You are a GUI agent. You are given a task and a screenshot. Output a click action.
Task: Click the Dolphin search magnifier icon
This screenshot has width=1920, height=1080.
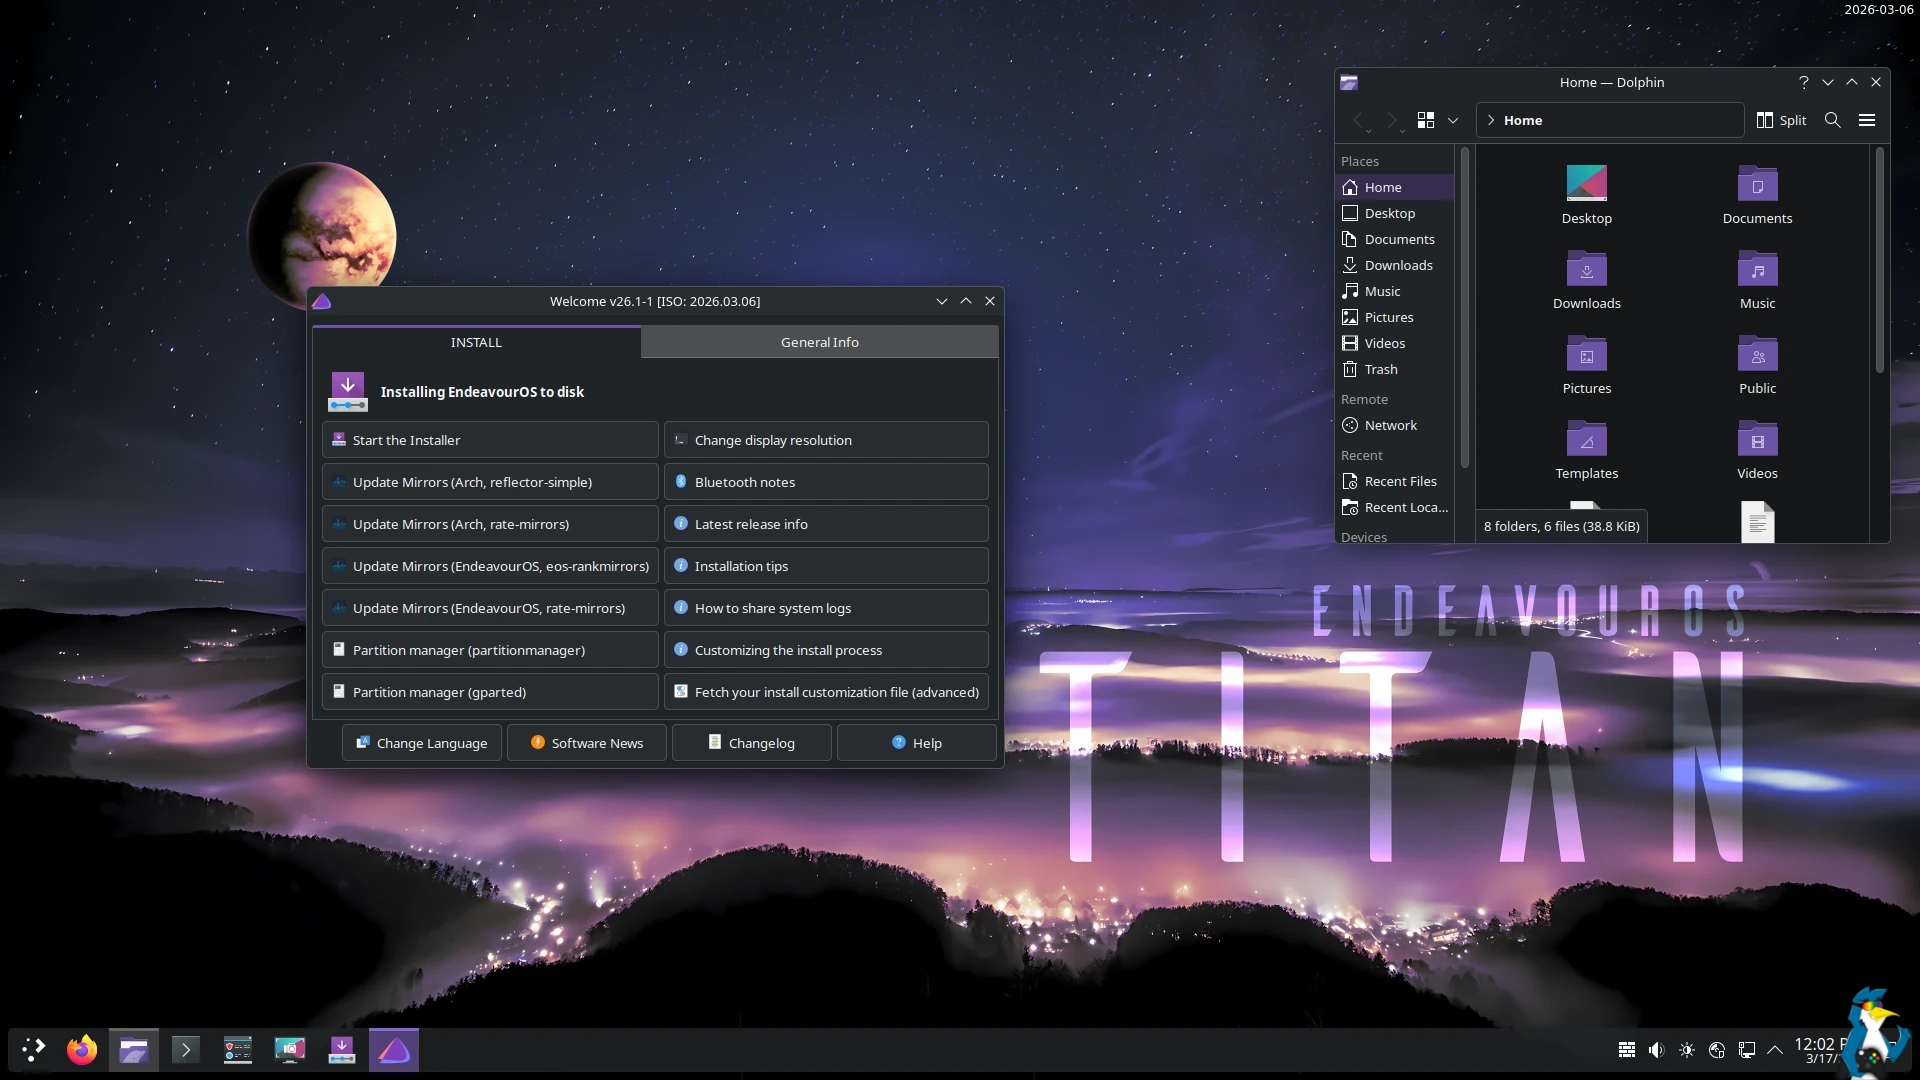(x=1832, y=120)
